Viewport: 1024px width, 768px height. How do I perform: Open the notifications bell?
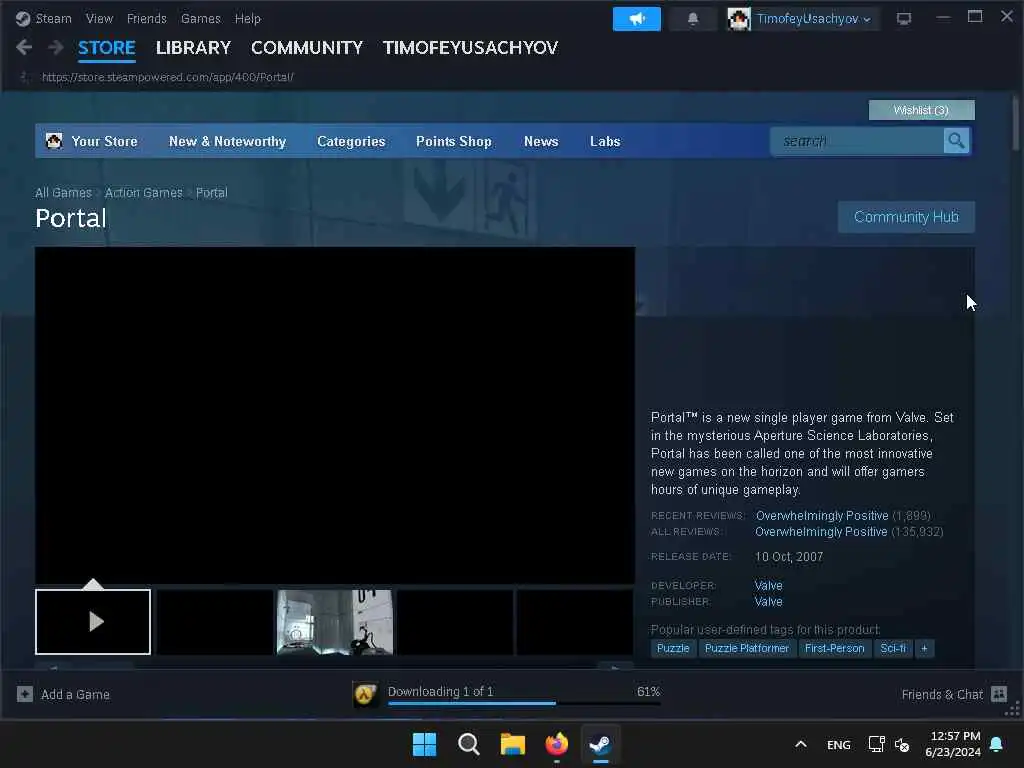pos(693,19)
